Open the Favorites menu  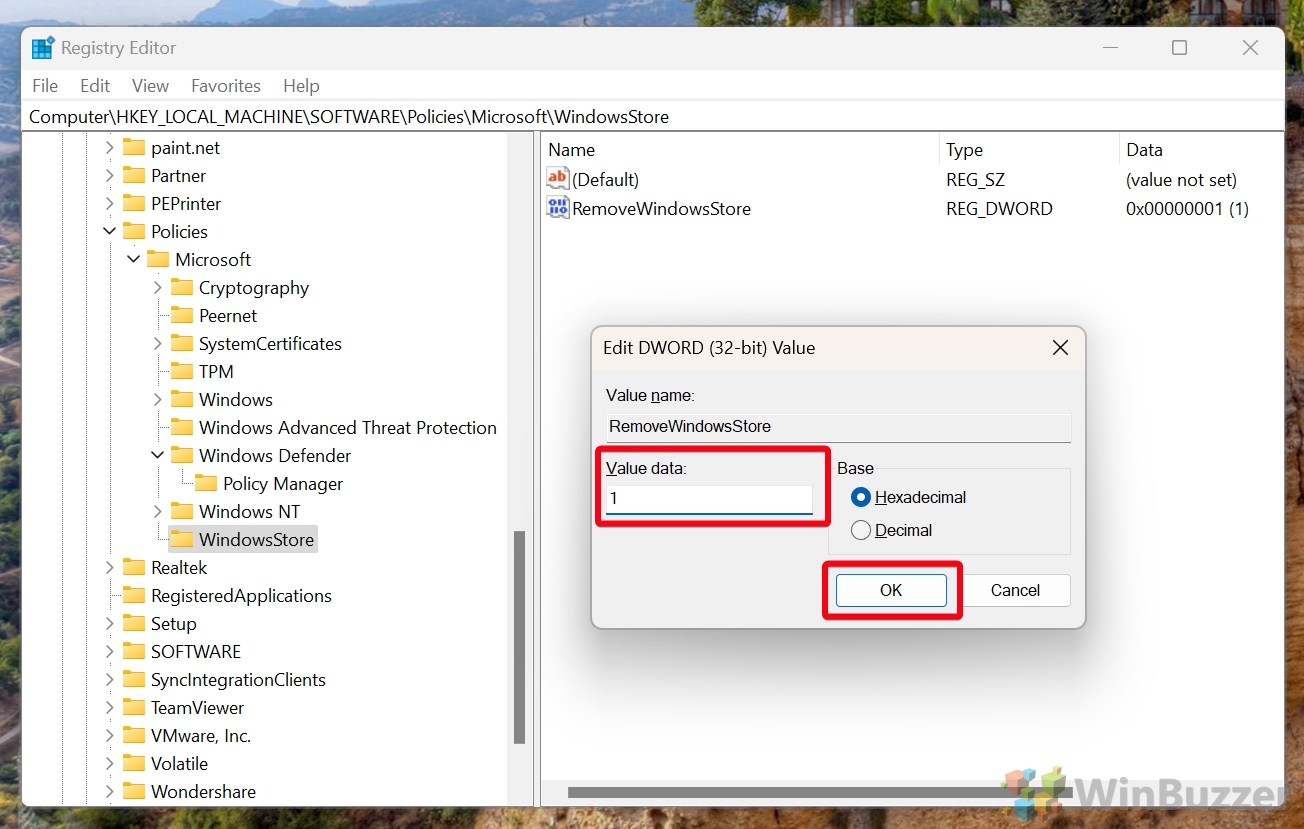click(226, 86)
